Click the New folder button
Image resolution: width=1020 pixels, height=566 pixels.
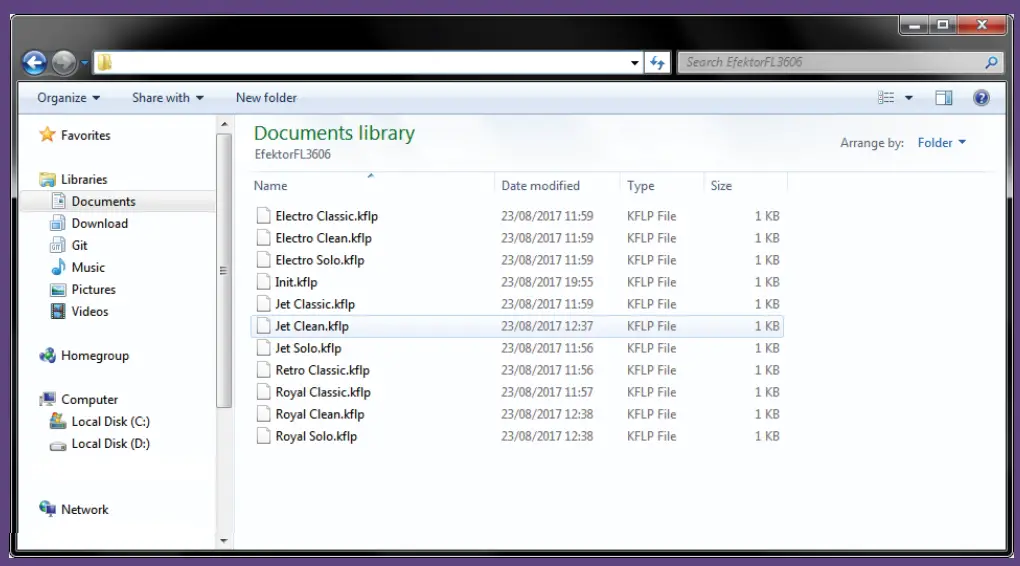click(x=266, y=98)
